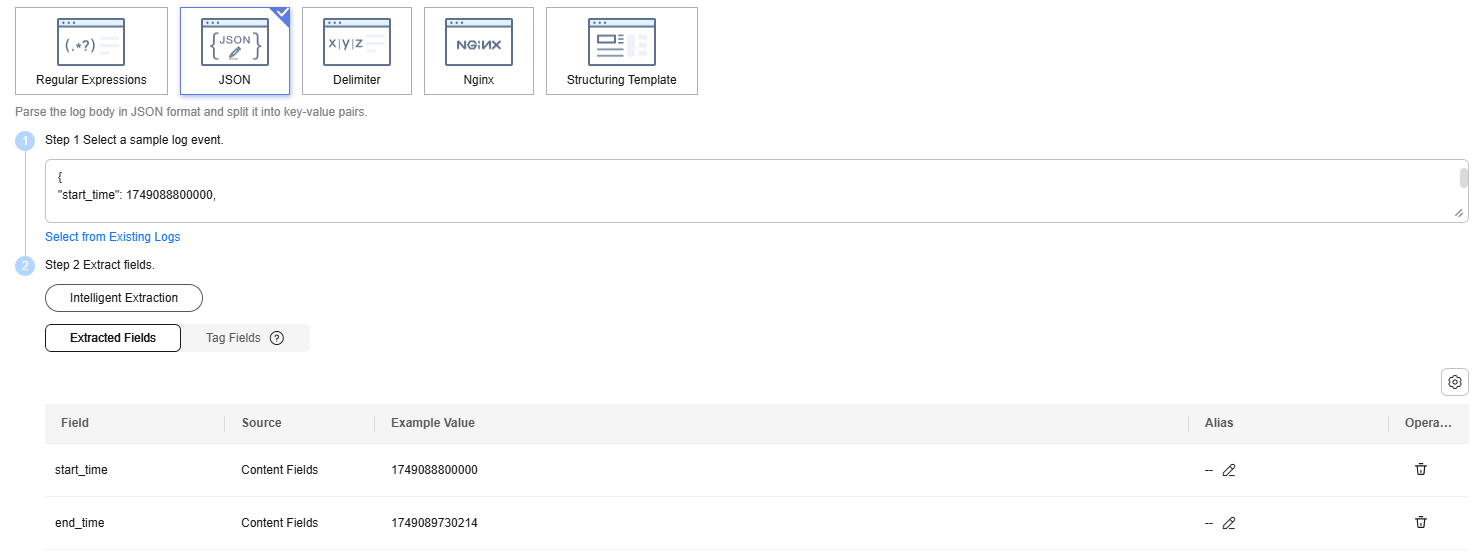The height and width of the screenshot is (554, 1478).
Task: Switch to the Tag Fields tab
Action: (x=233, y=338)
